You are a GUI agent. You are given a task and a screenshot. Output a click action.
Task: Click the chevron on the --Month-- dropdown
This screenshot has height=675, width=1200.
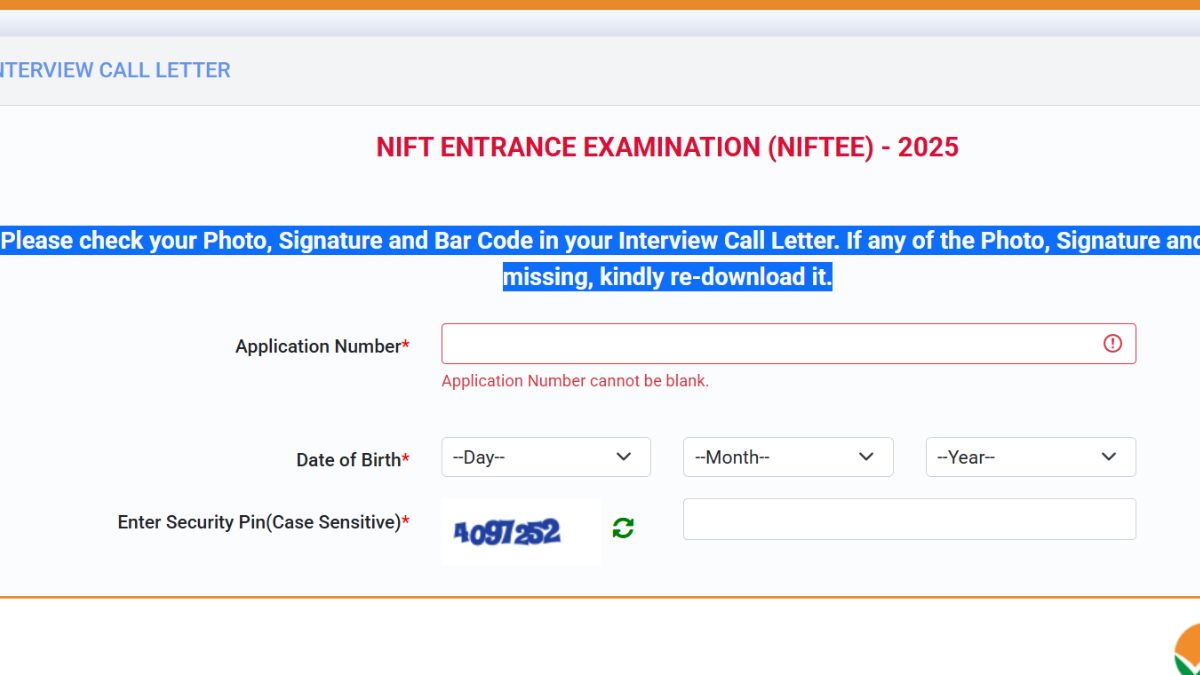click(x=866, y=456)
